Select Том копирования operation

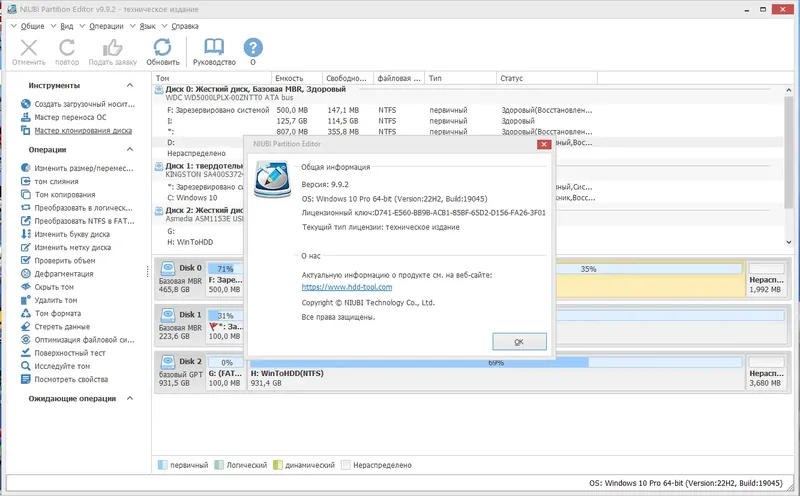(58, 194)
